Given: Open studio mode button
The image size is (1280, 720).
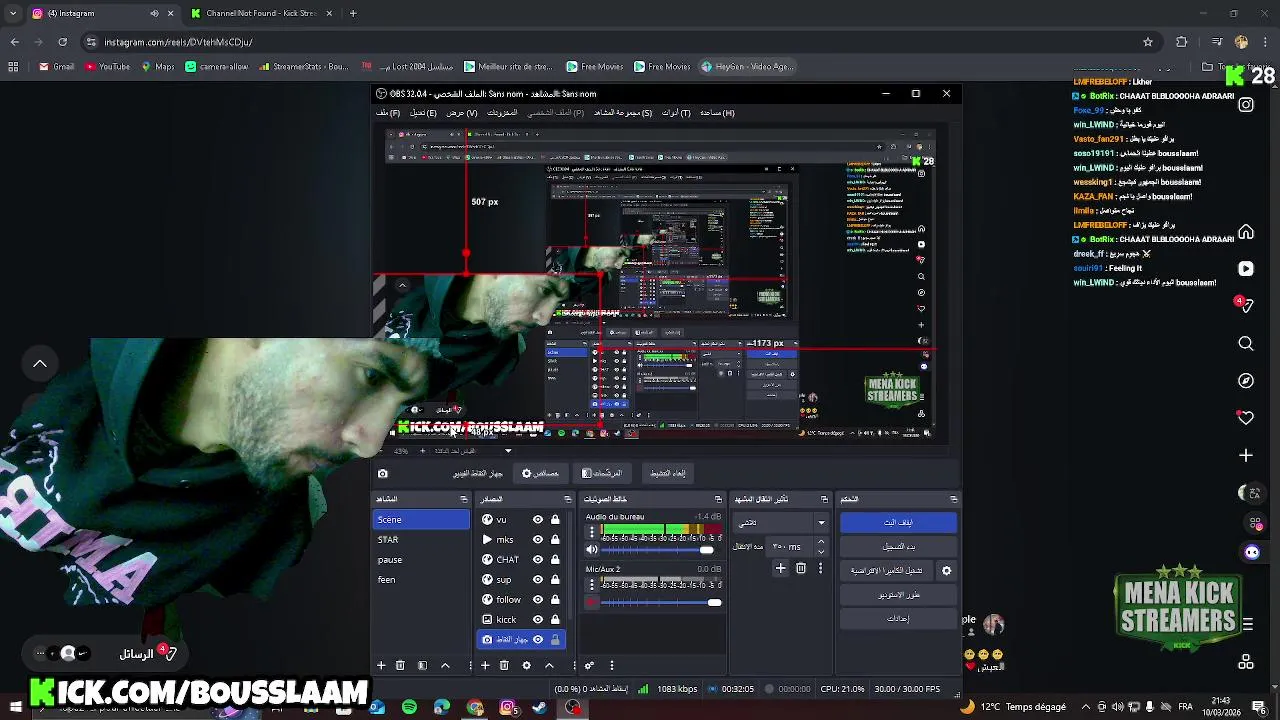Looking at the screenshot, I should (x=898, y=595).
